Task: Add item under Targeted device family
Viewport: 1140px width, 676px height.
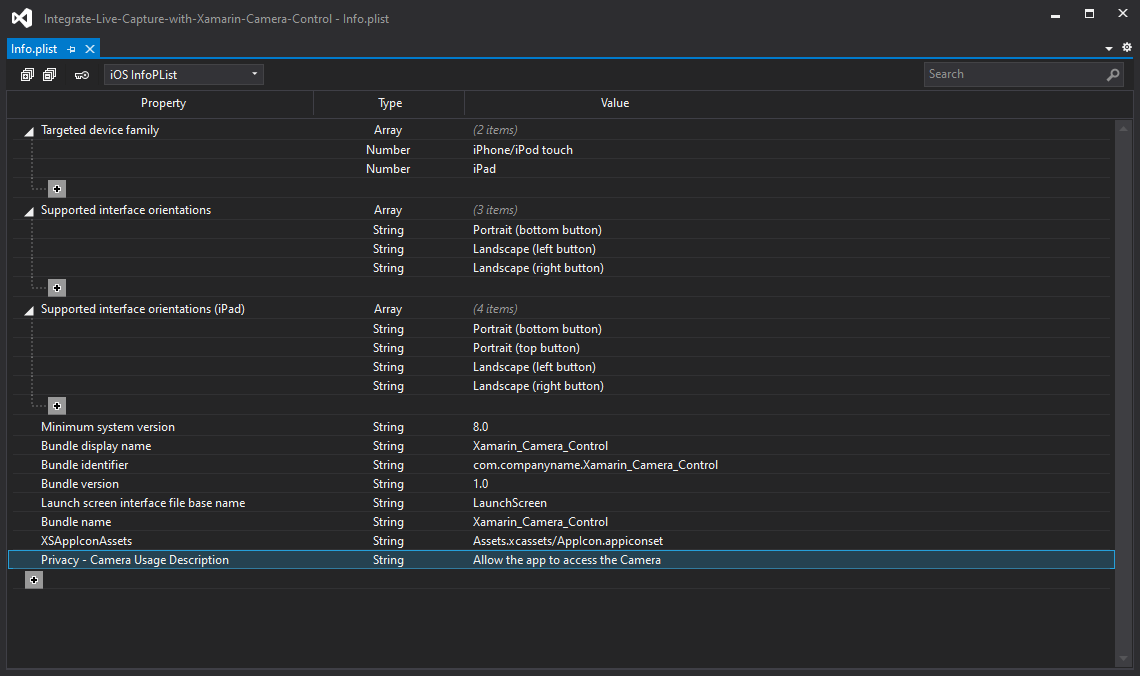Action: pyautogui.click(x=57, y=189)
